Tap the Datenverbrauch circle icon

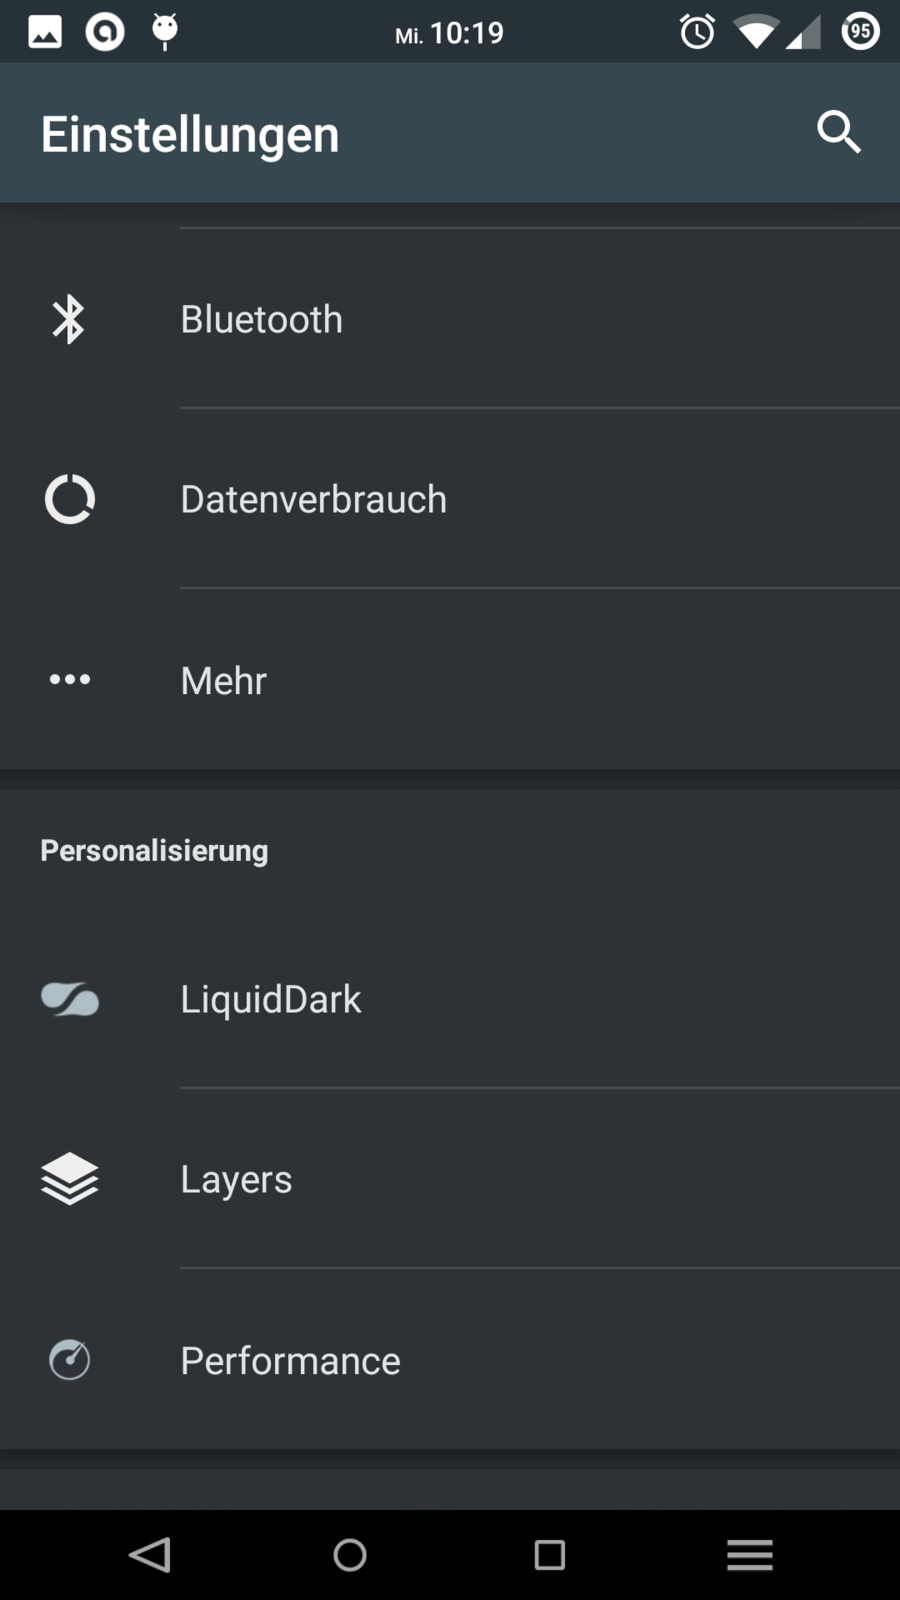pyautogui.click(x=69, y=499)
